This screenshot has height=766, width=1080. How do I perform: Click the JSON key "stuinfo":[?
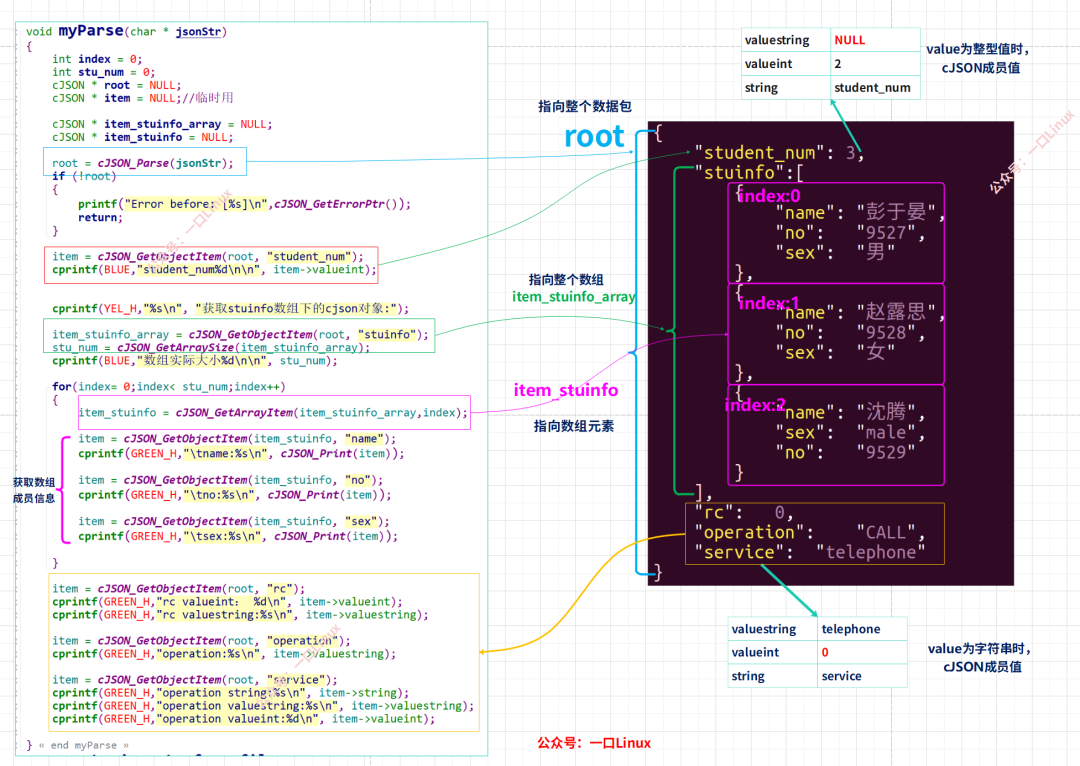749,172
